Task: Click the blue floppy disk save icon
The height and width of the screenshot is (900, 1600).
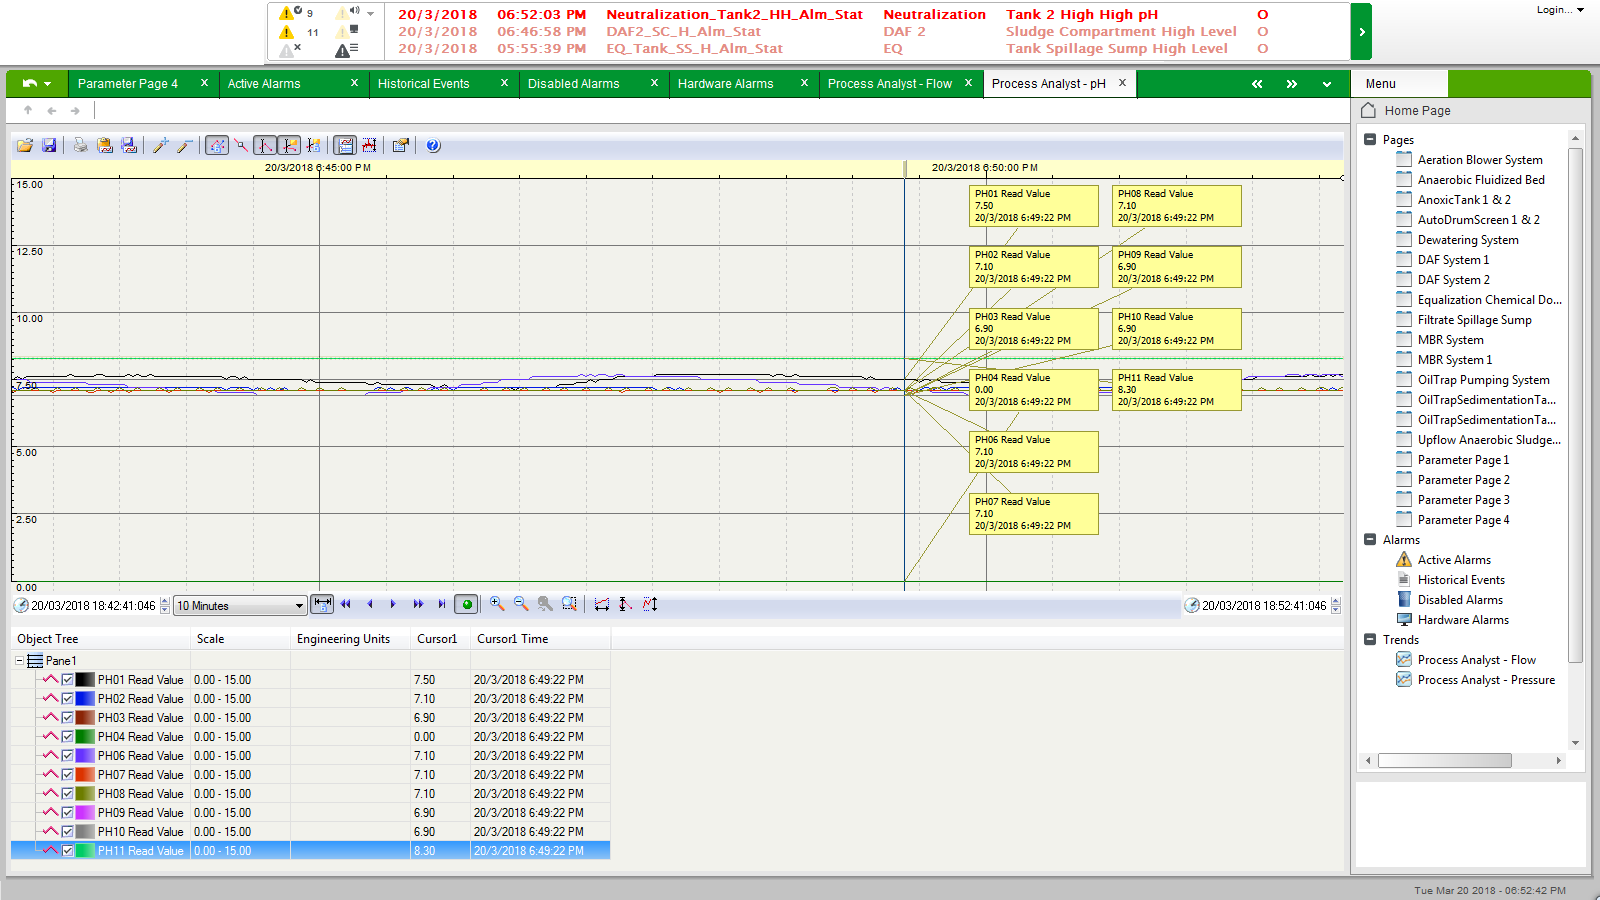Action: click(49, 146)
